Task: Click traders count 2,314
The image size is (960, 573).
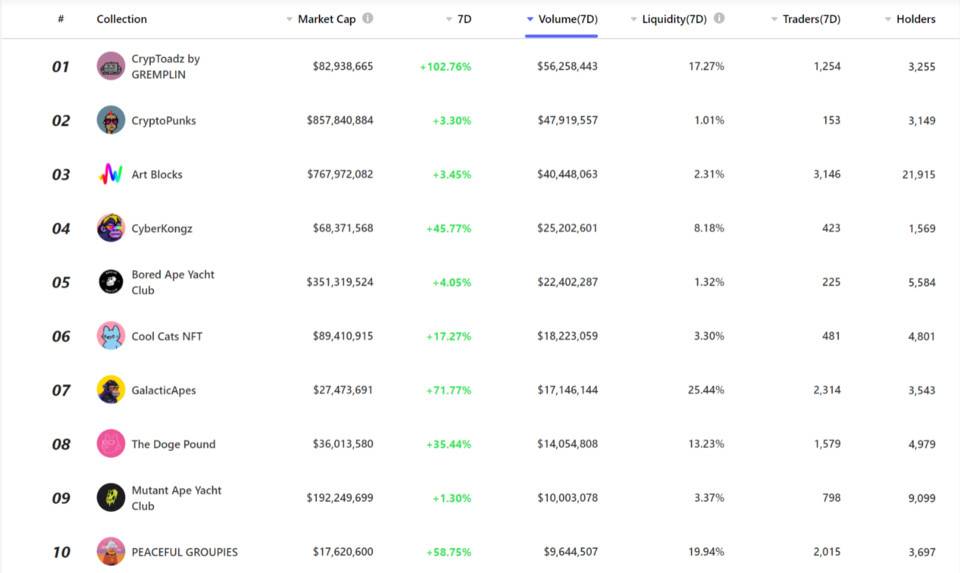Action: (x=827, y=389)
